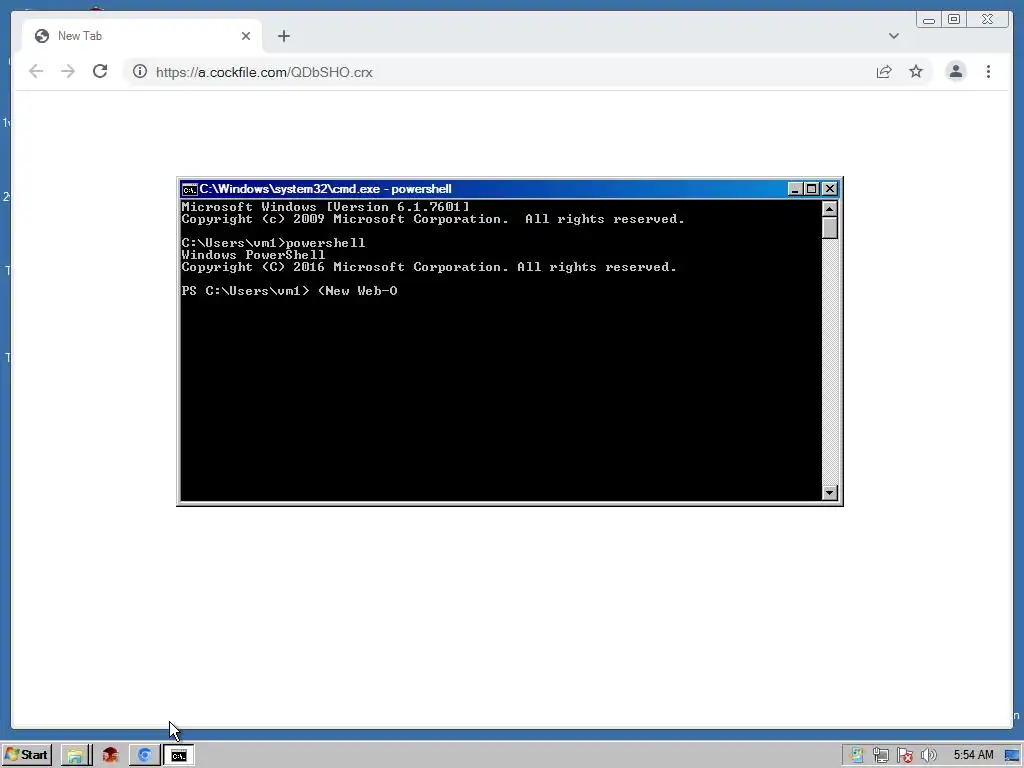Image resolution: width=1024 pixels, height=768 pixels.
Task: Minimize the cmd.exe powershell window
Action: click(x=795, y=189)
